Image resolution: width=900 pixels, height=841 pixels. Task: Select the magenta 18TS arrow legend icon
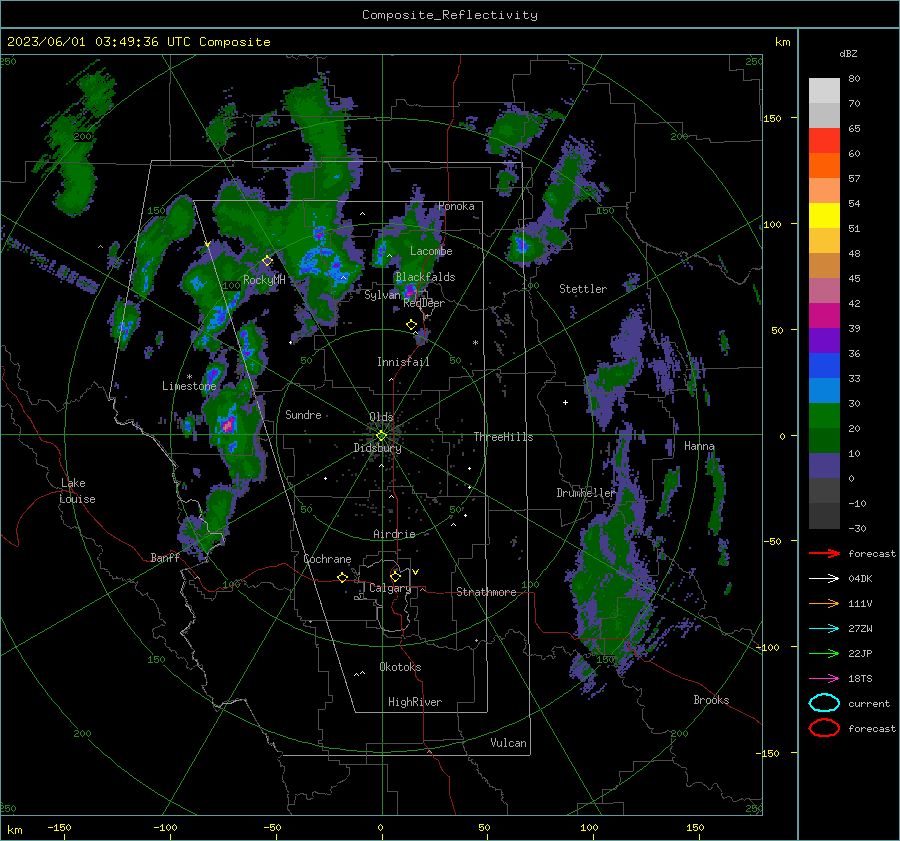824,679
